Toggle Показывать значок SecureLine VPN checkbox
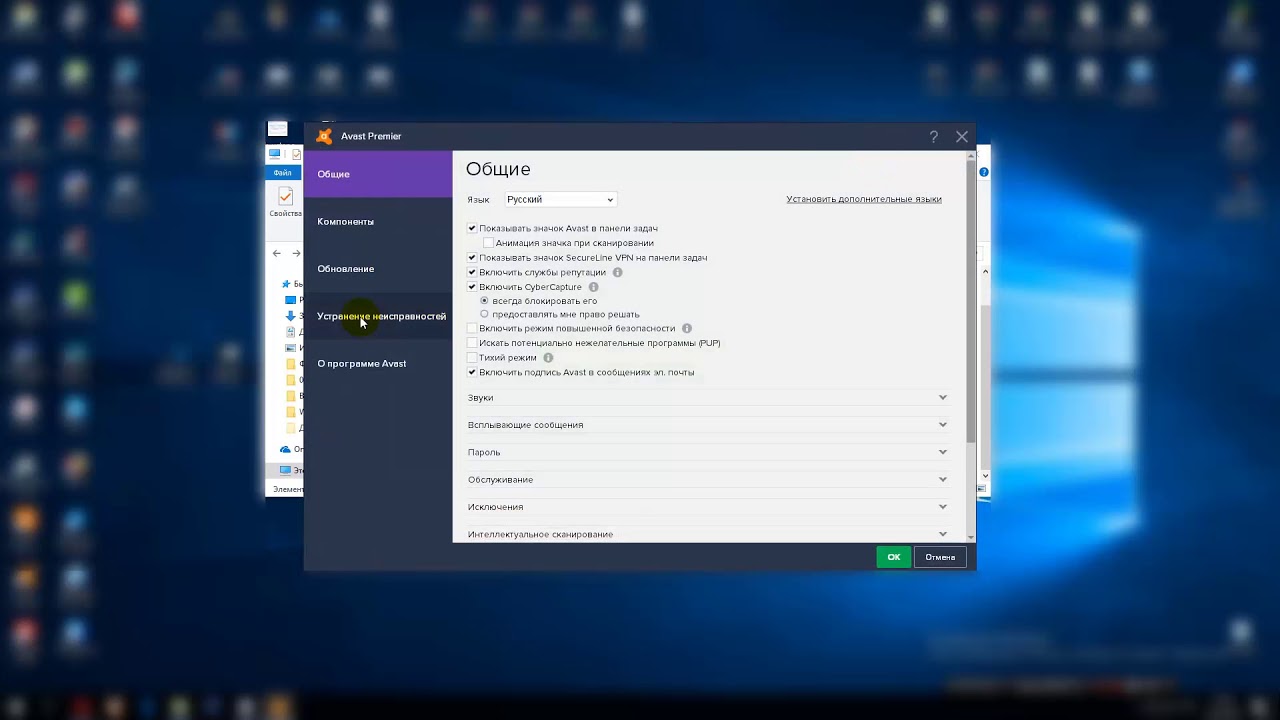This screenshot has width=1280, height=720. [472, 258]
